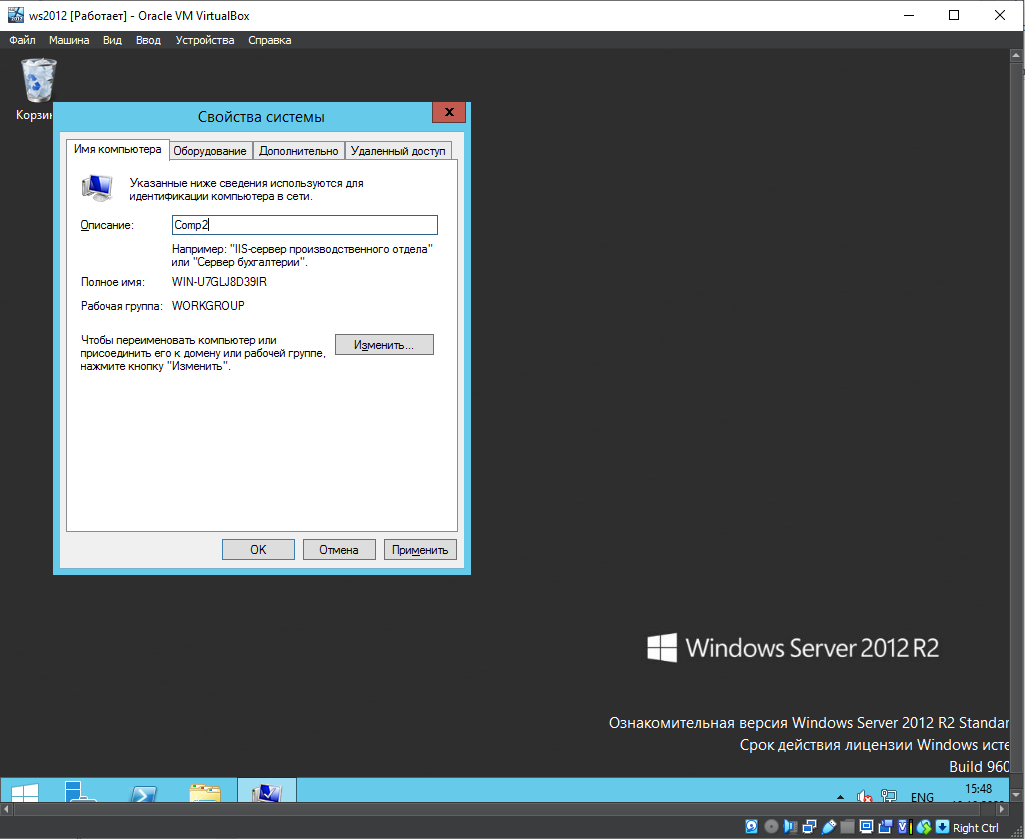Click vertical scrollbar down arrow

coord(1017,795)
